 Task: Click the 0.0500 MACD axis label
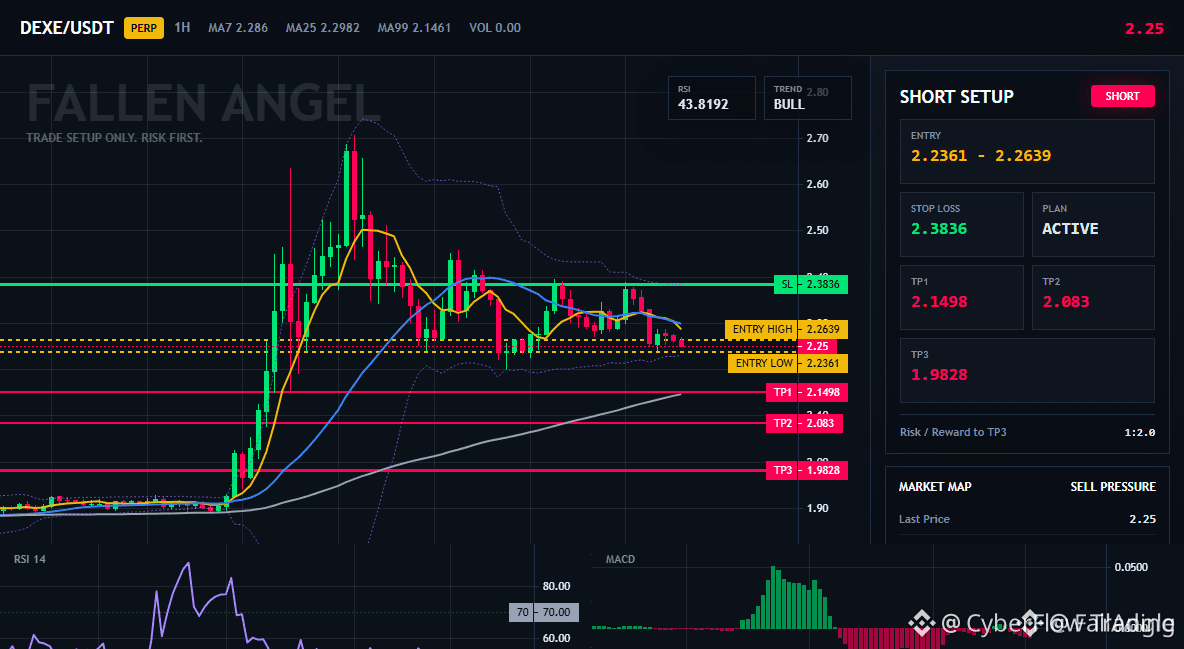coord(1131,567)
